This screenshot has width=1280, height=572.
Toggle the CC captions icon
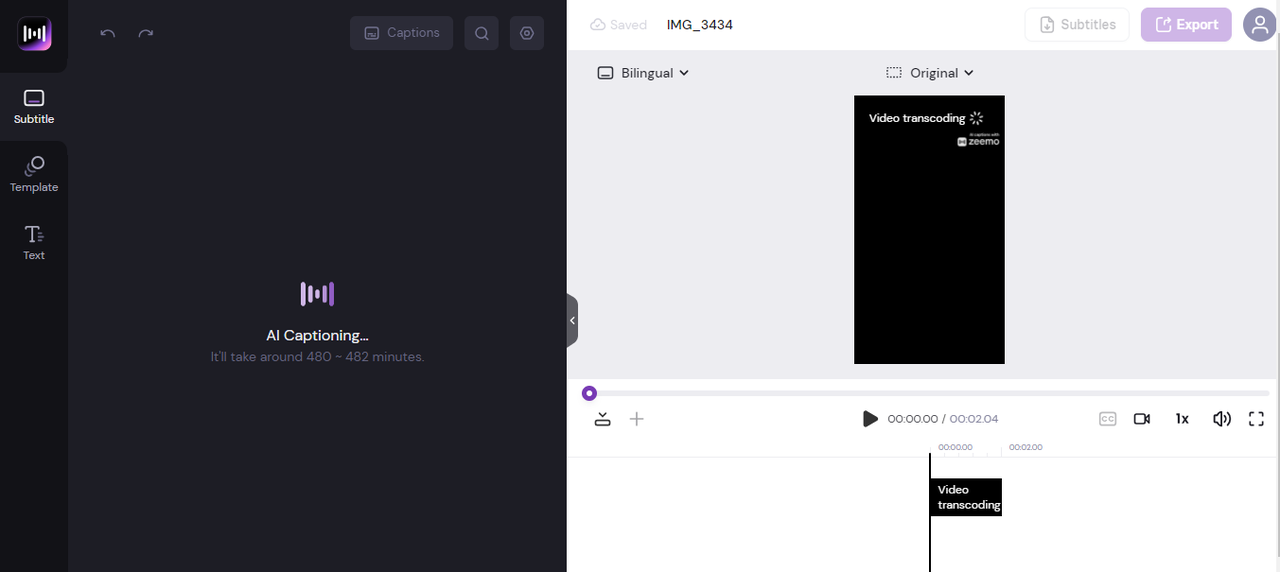pyautogui.click(x=1107, y=419)
